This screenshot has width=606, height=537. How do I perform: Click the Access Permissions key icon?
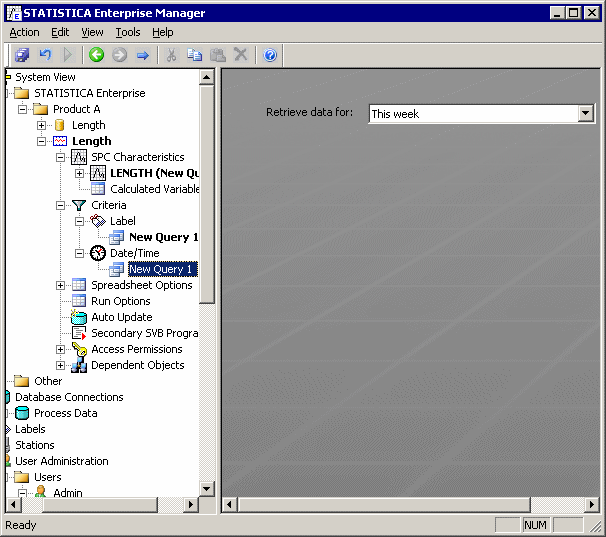(x=79, y=349)
